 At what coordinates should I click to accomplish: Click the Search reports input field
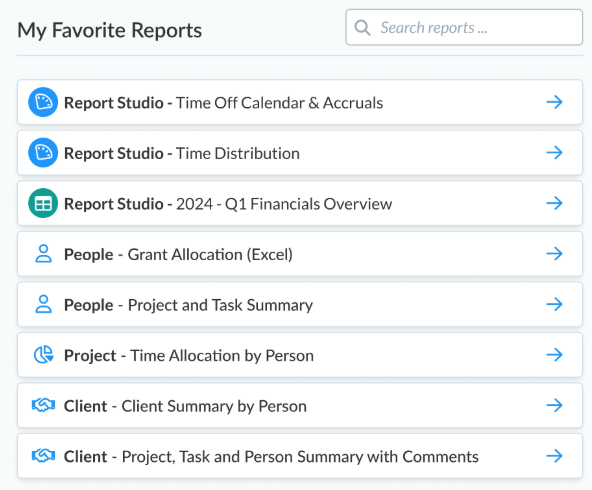point(464,28)
